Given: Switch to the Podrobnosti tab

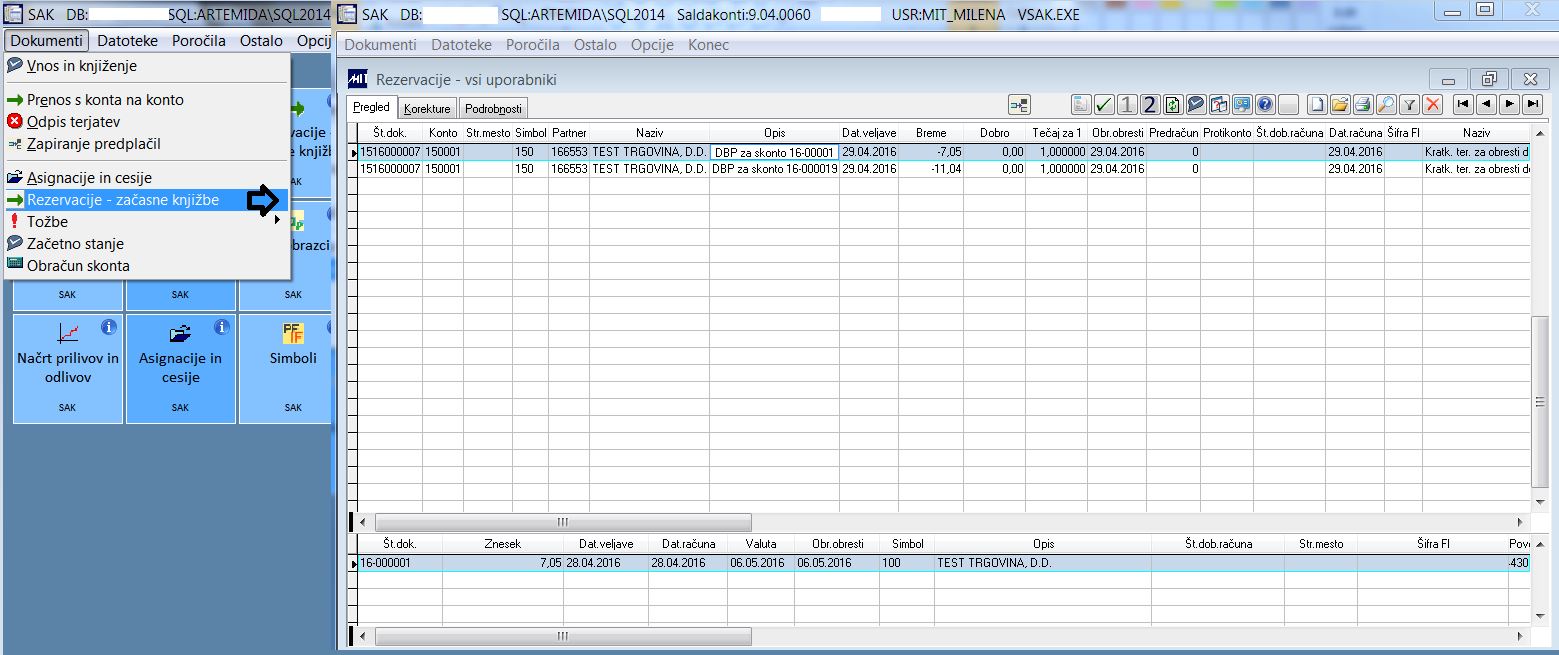Looking at the screenshot, I should coord(492,108).
